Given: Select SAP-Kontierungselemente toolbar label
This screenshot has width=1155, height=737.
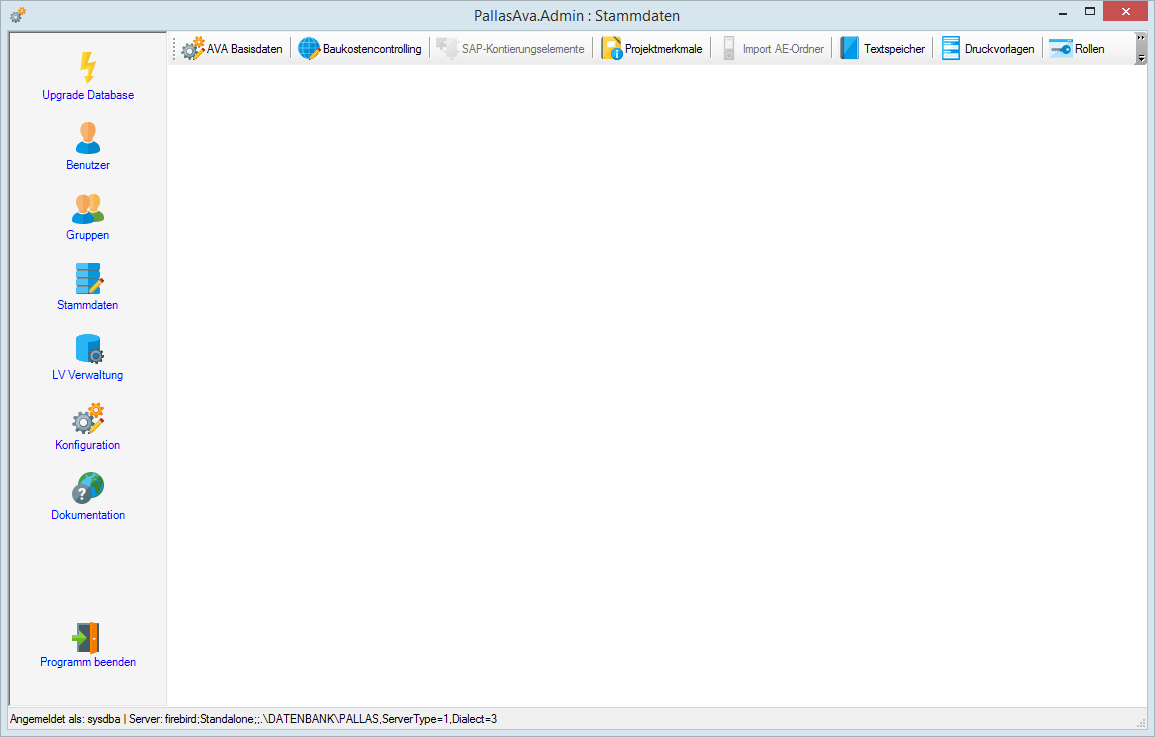Looking at the screenshot, I should tap(523, 49).
